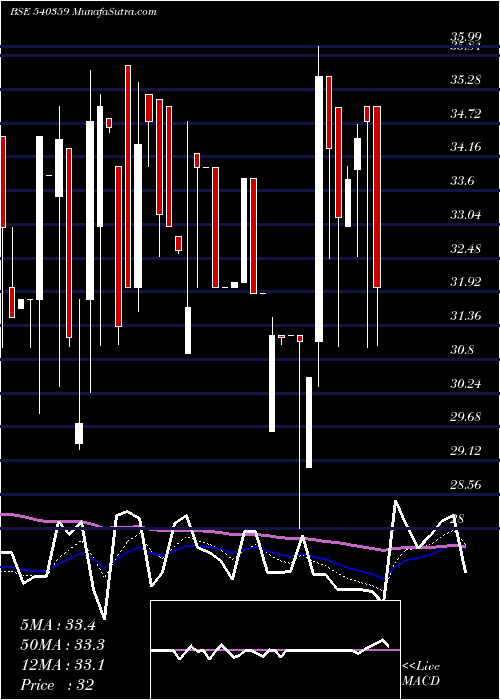Click the 29.12 price level label
The width and height of the screenshot is (500, 700).
(466, 451)
